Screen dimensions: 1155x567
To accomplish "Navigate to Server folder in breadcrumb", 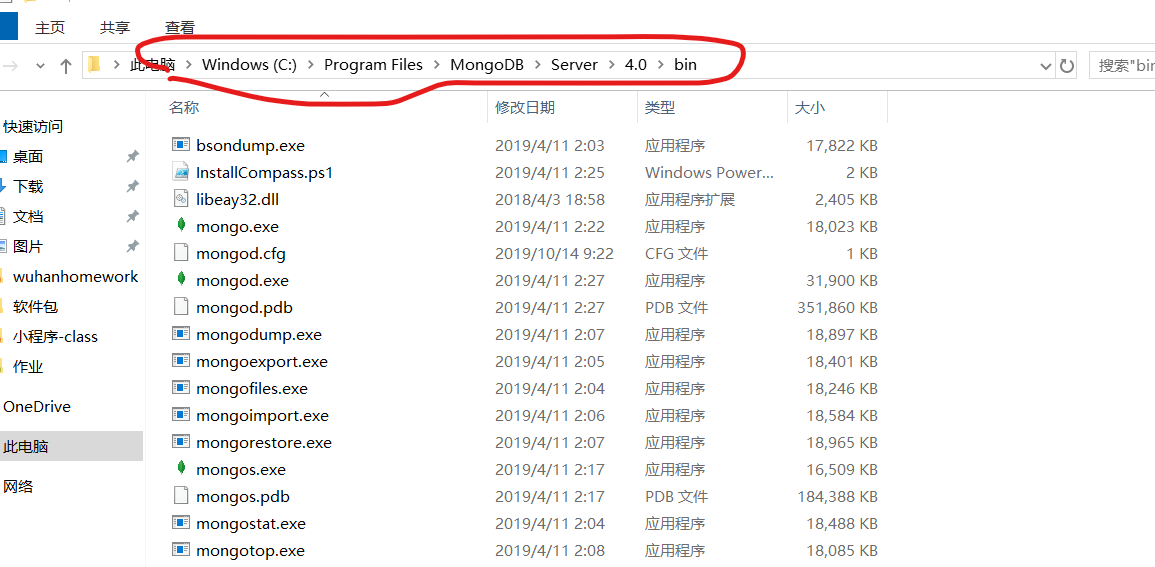I will point(575,65).
